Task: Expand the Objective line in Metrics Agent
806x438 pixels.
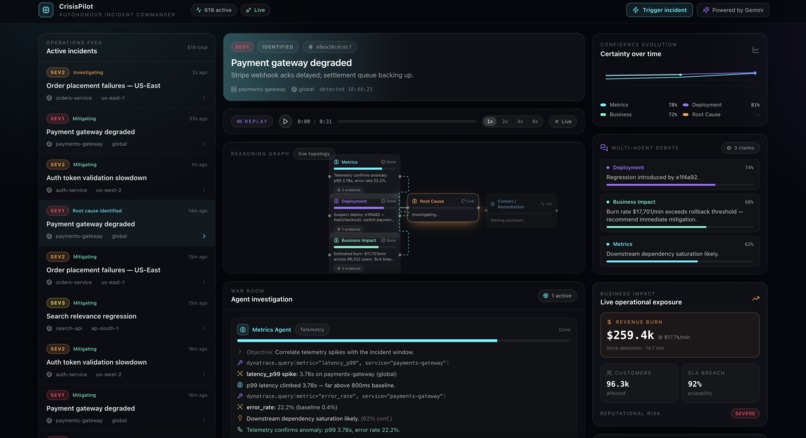Action: click(240, 352)
